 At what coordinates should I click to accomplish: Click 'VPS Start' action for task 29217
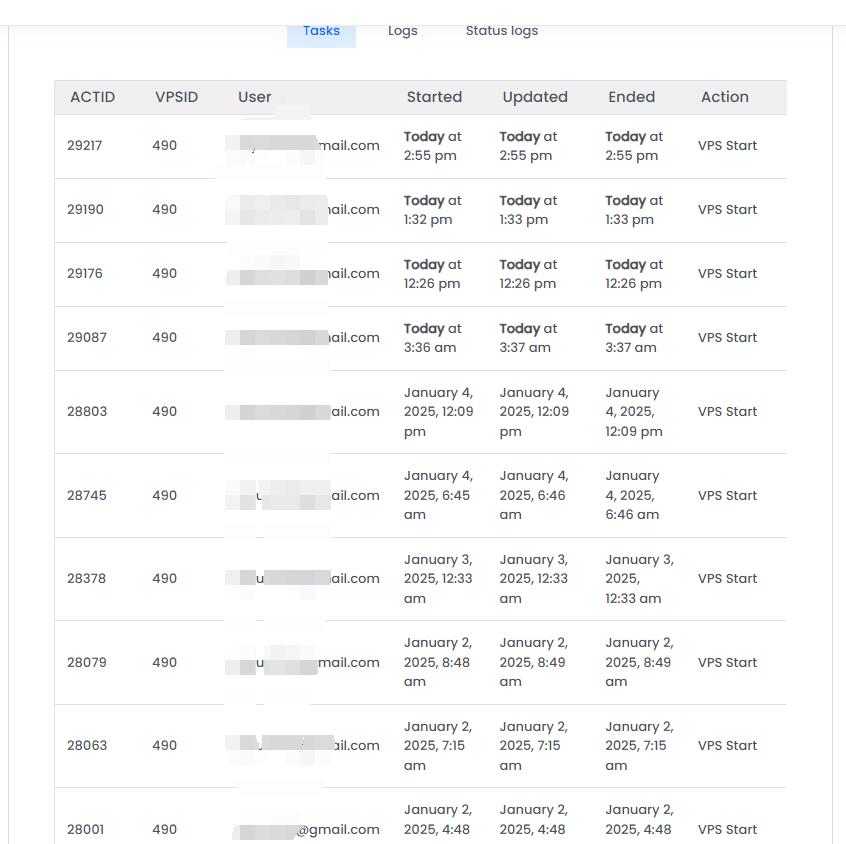(727, 146)
